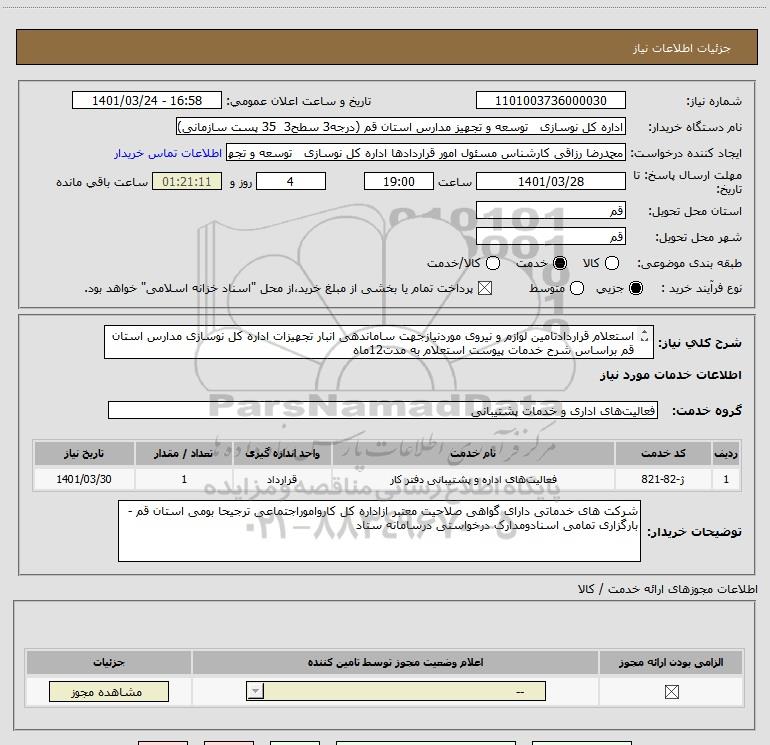The width and height of the screenshot is (770, 745).
Task: Click the شماره نیاز field
Action: pyautogui.click(x=550, y=101)
